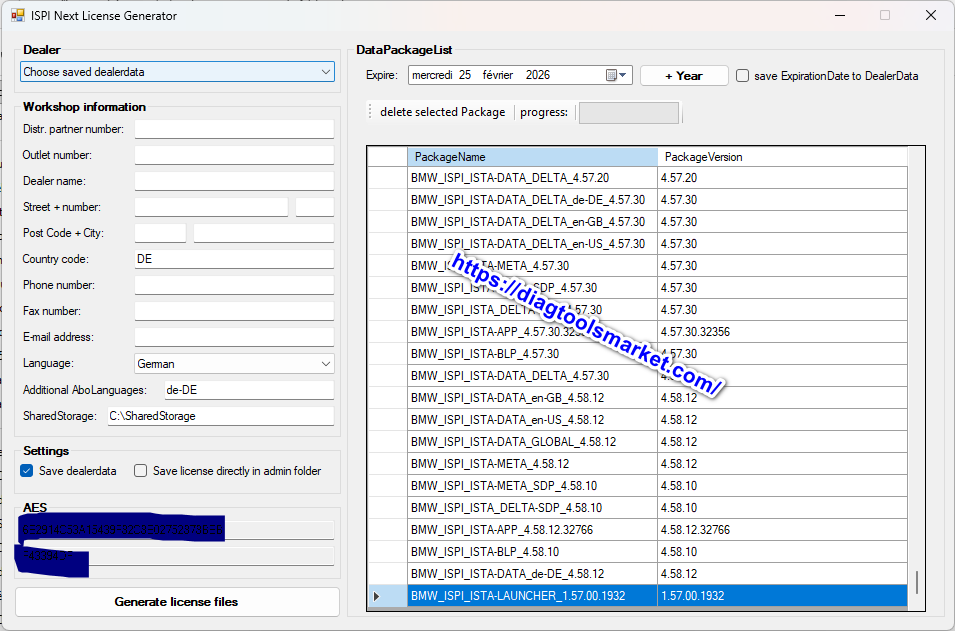955x631 pixels.
Task: Open the Language dropdown set to German
Action: [x=326, y=364]
